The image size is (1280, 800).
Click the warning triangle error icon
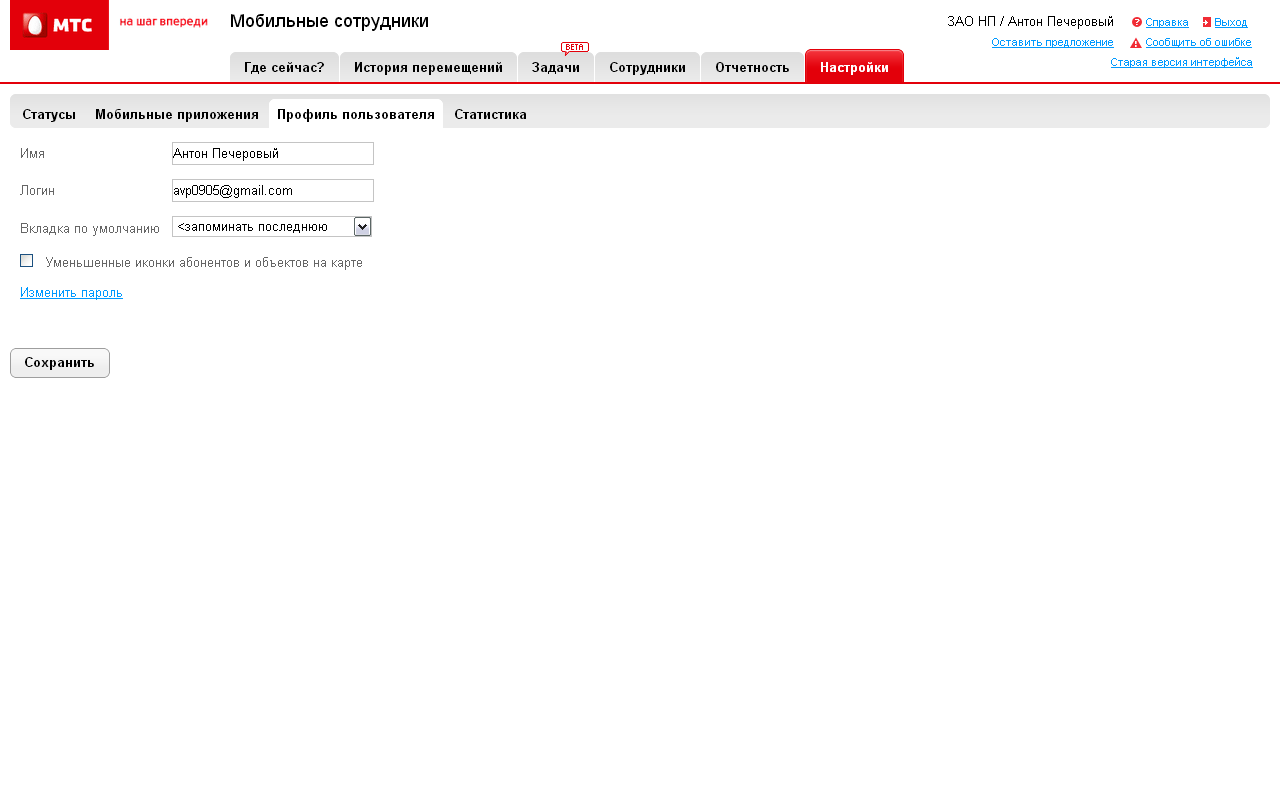click(1136, 43)
